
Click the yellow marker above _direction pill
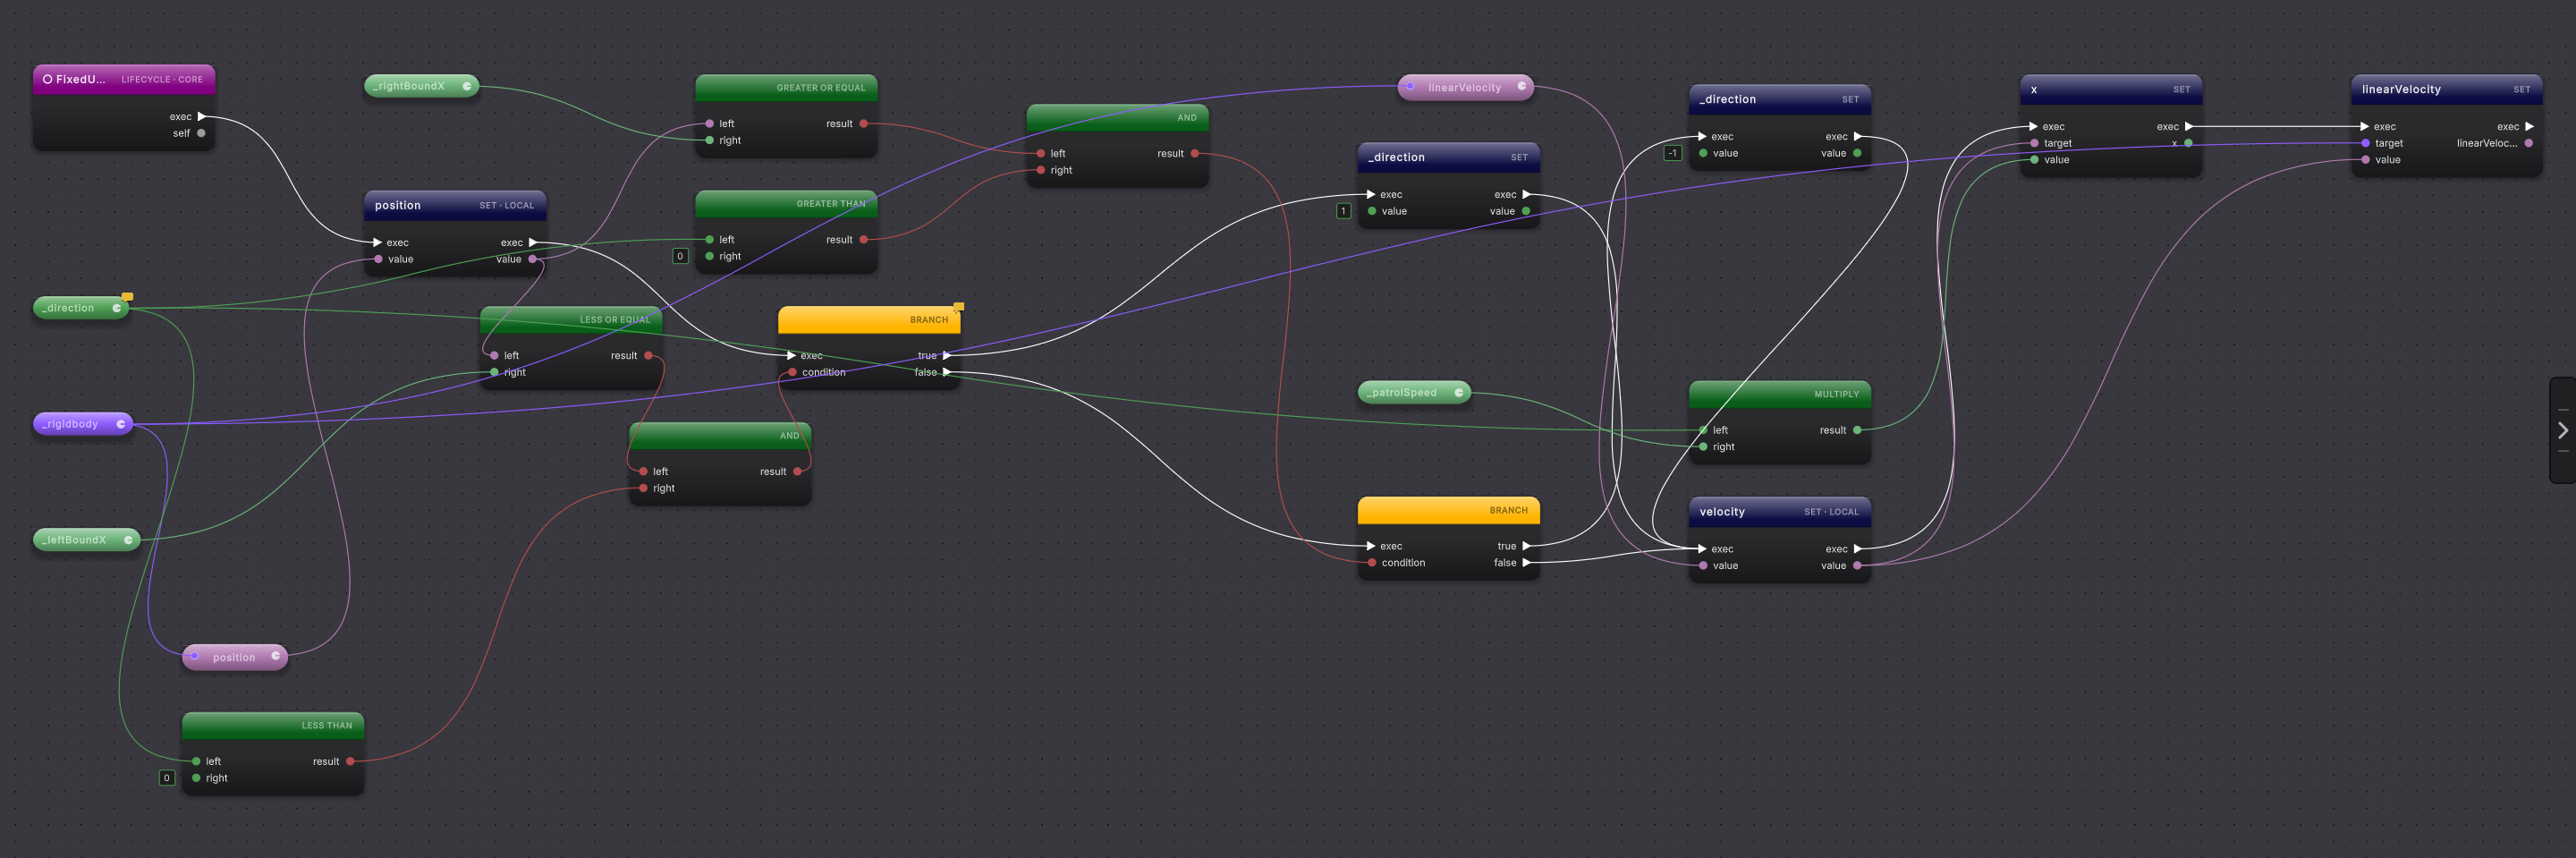pyautogui.click(x=127, y=297)
